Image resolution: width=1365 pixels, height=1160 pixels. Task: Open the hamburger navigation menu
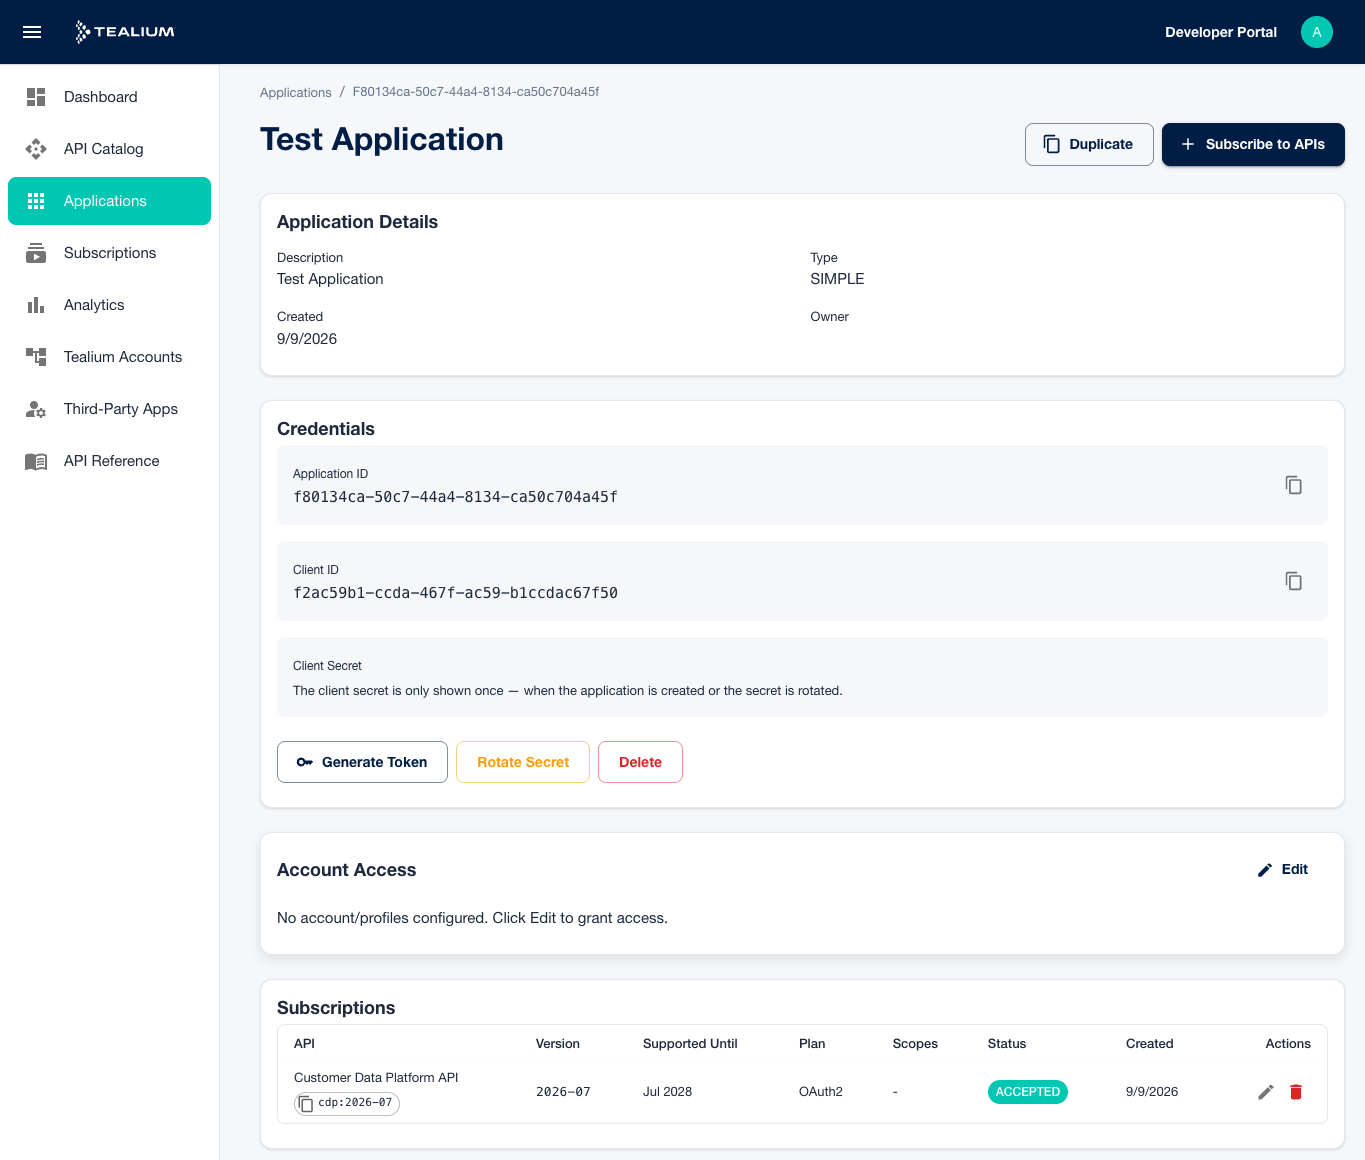coord(32,32)
